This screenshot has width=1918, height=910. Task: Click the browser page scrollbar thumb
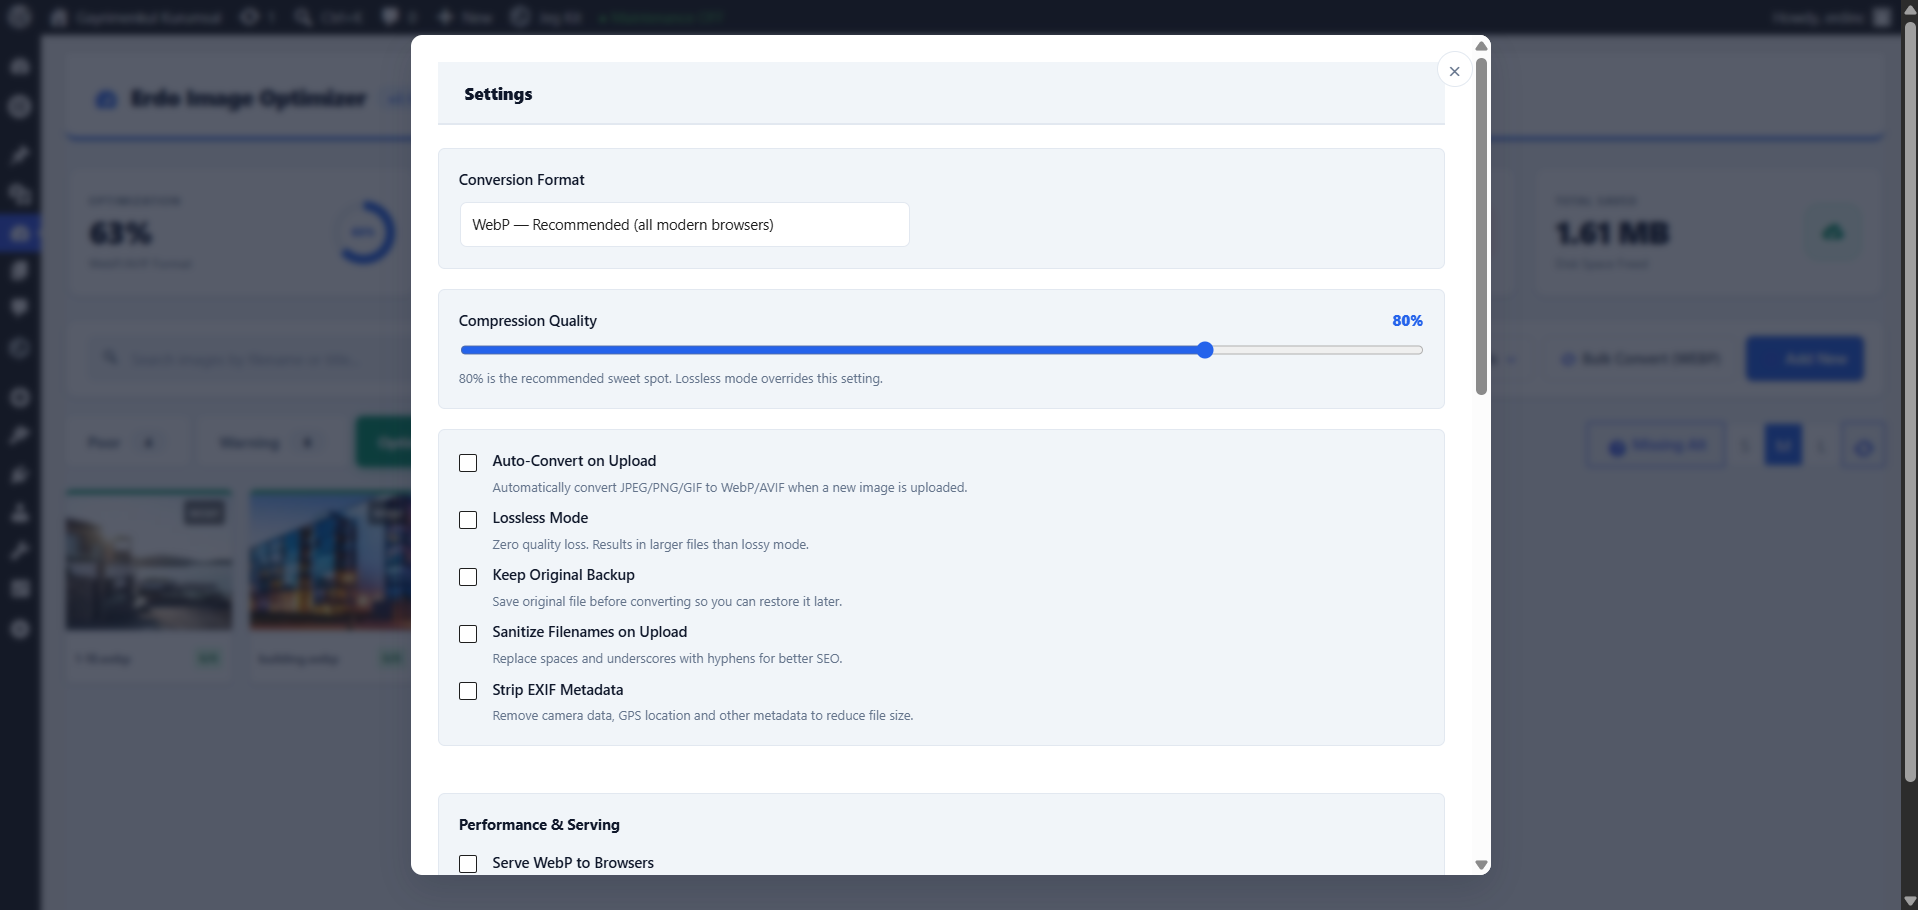pyautogui.click(x=1909, y=400)
